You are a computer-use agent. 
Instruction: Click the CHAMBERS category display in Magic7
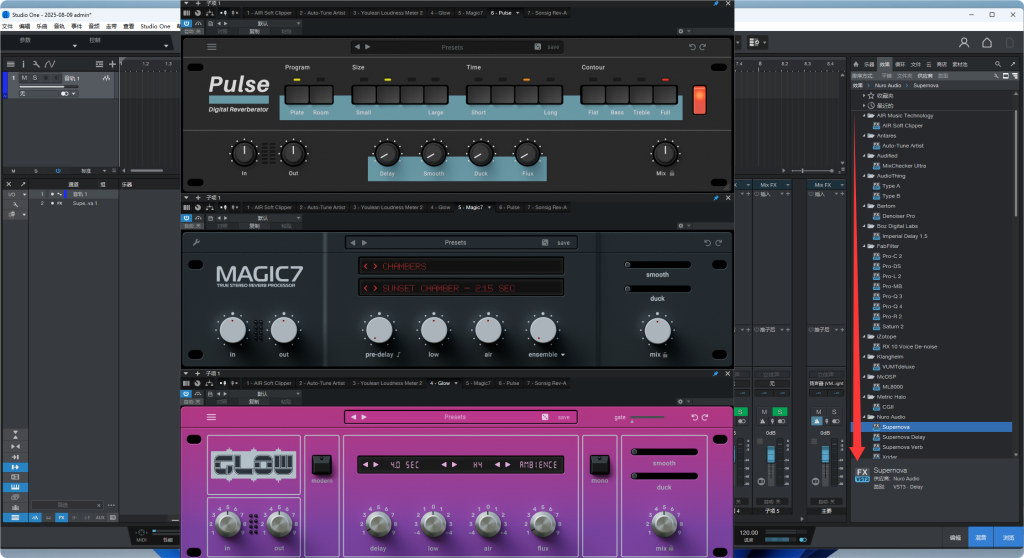(461, 266)
